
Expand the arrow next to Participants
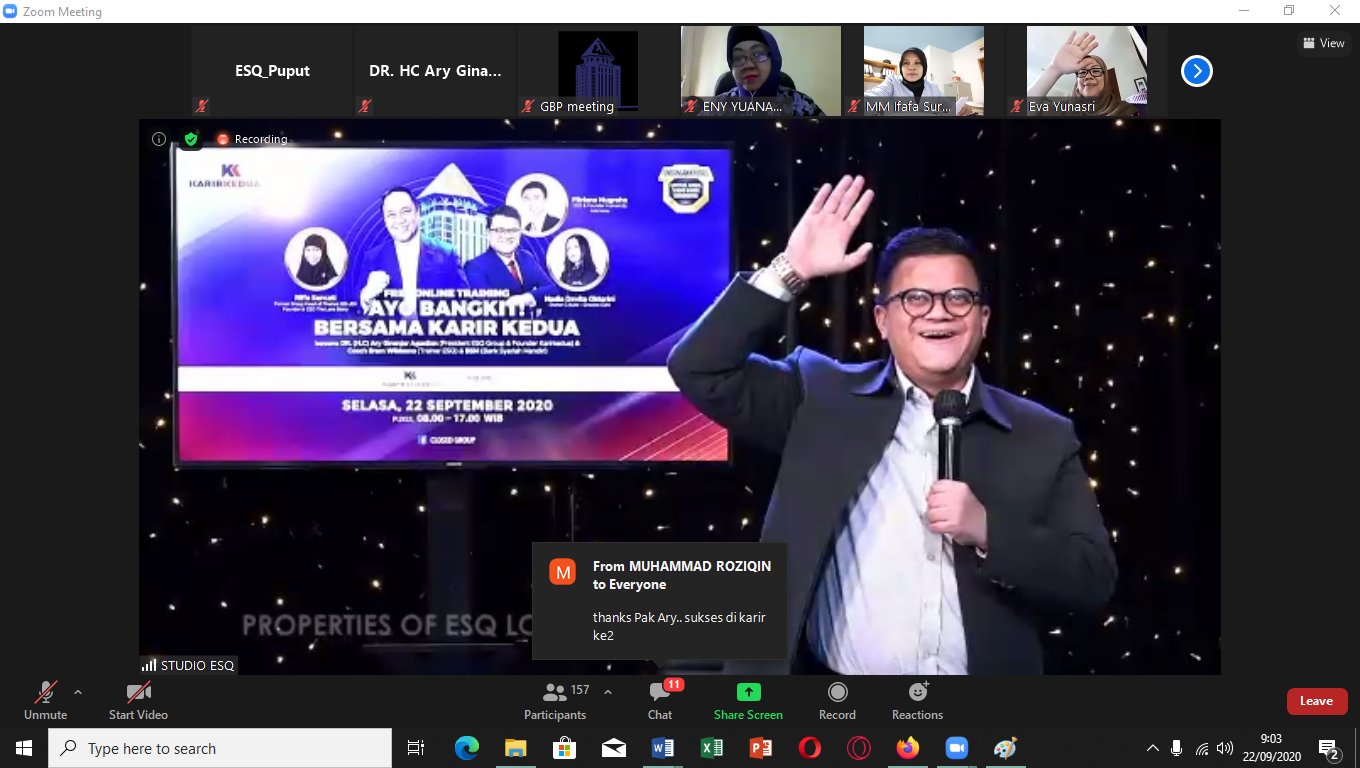(608, 692)
